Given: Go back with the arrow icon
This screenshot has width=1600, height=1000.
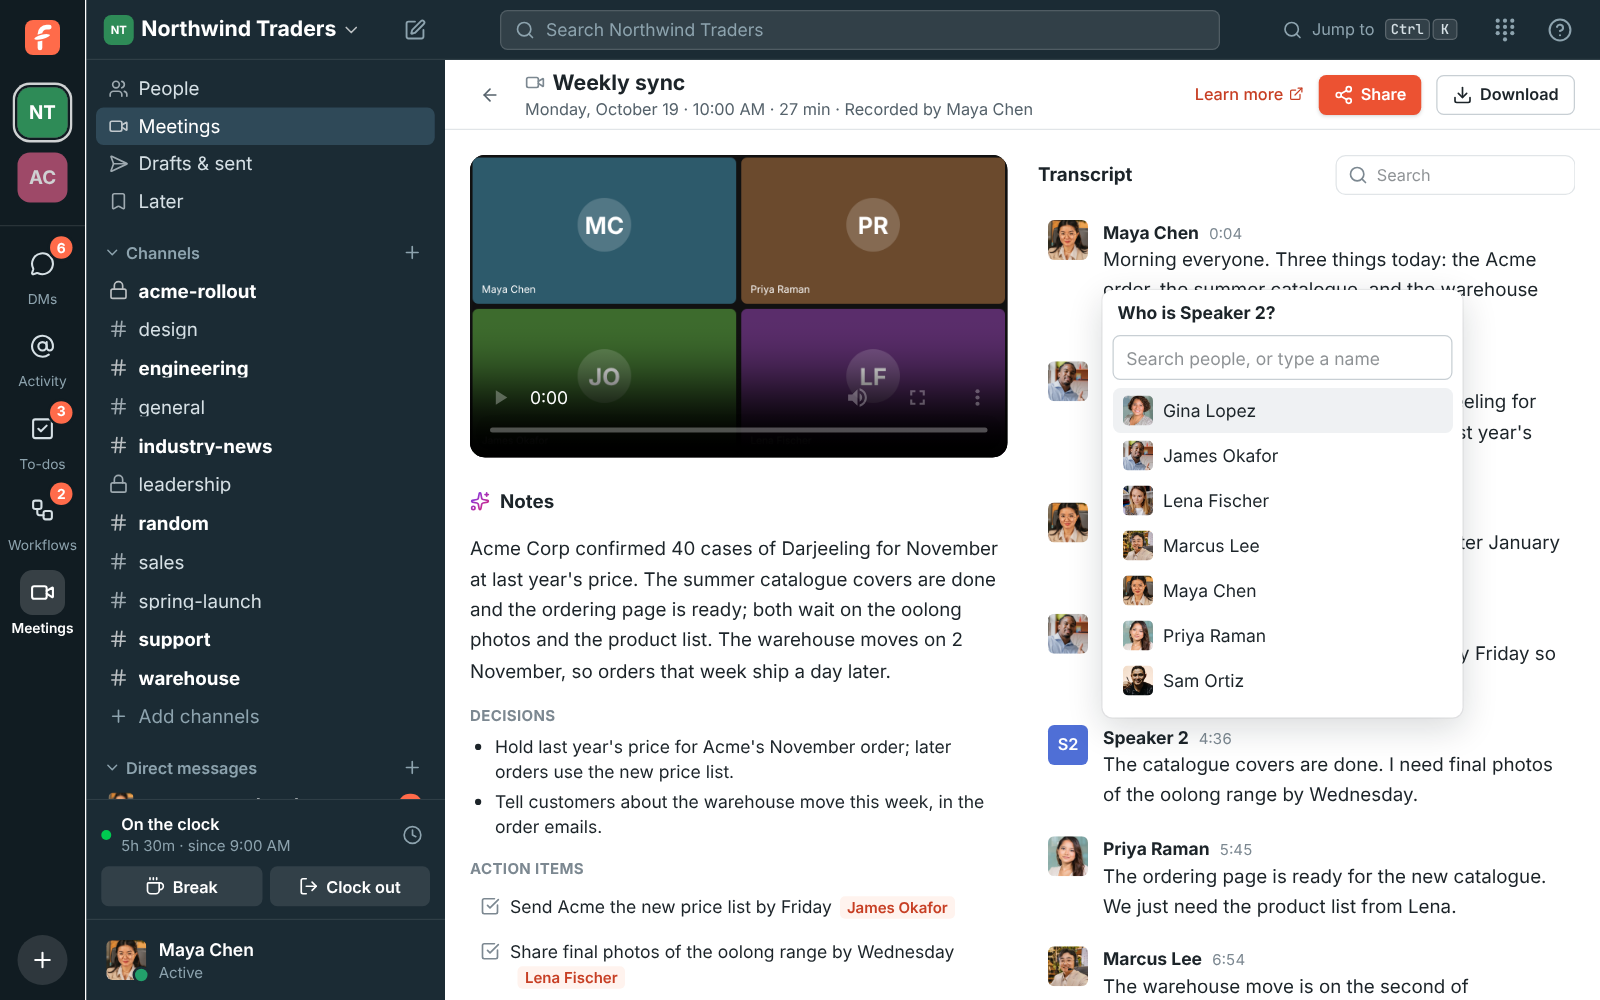Looking at the screenshot, I should pyautogui.click(x=490, y=95).
